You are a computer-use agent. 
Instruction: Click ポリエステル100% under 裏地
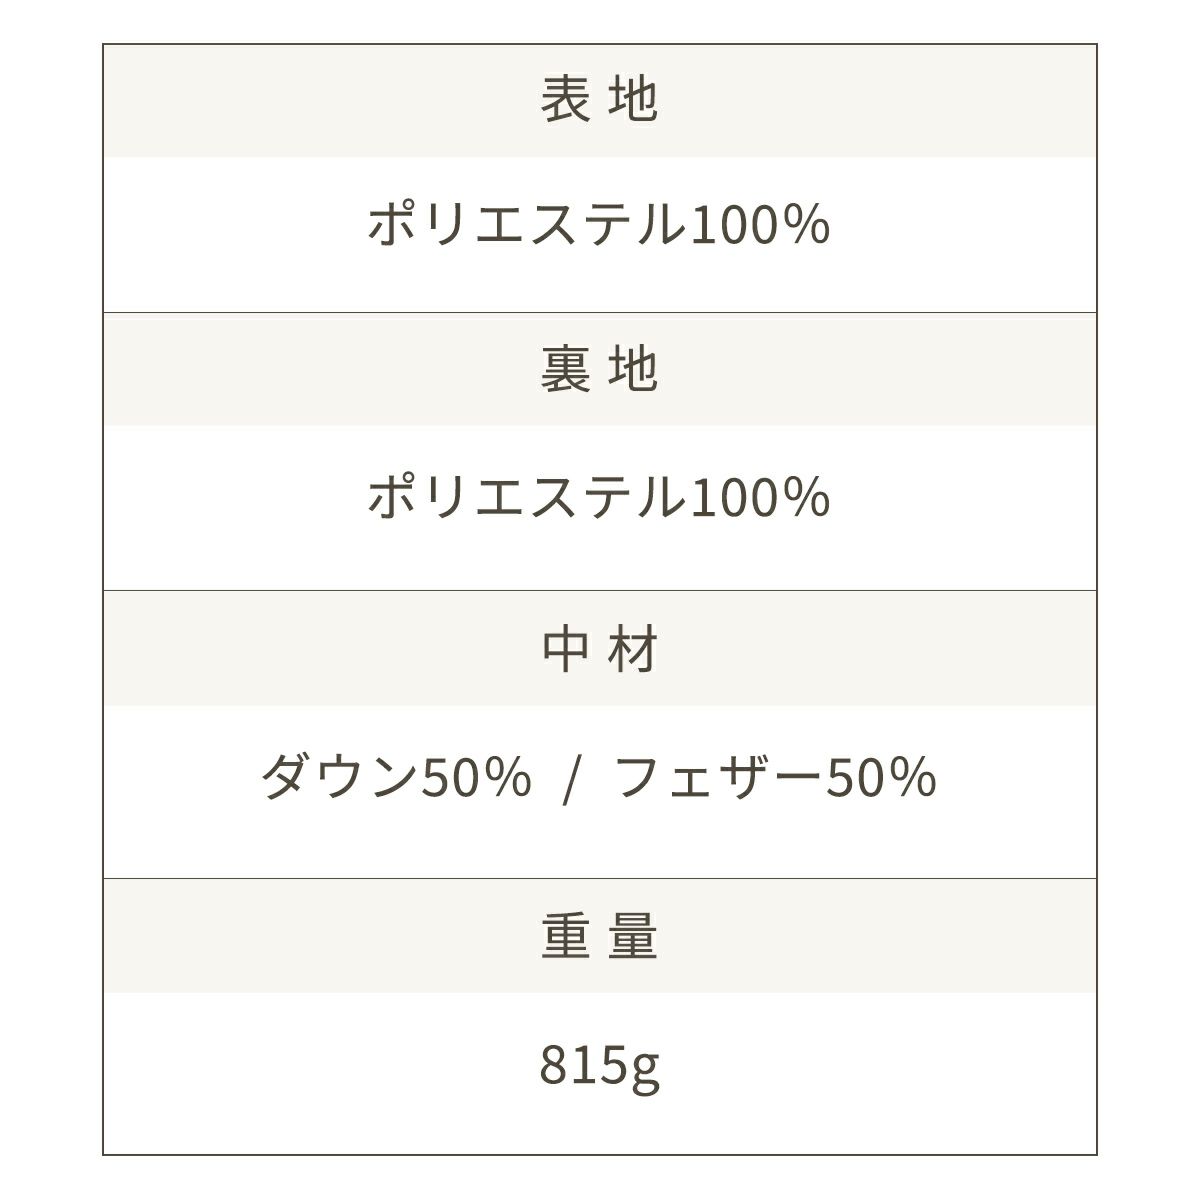point(599,497)
